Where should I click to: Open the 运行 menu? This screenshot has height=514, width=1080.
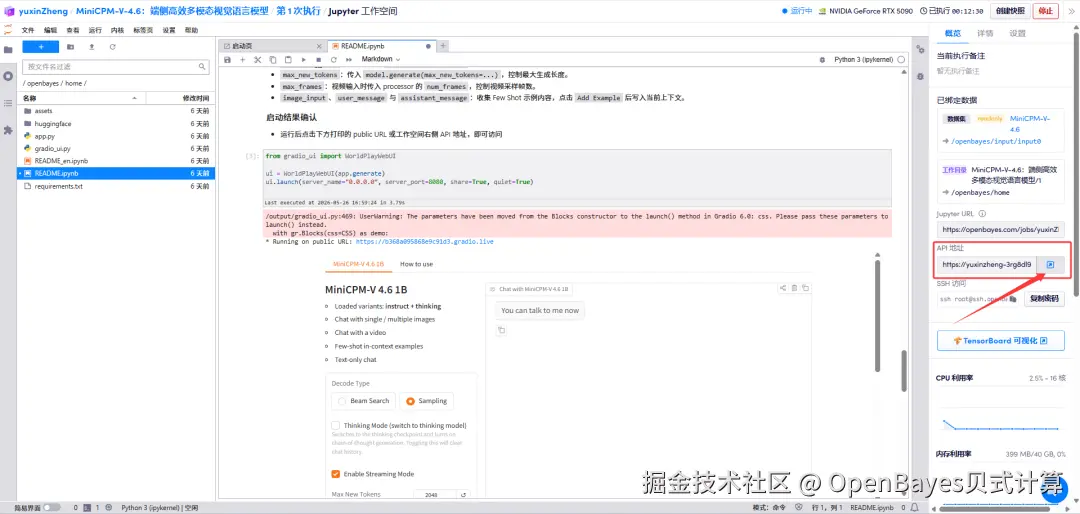pyautogui.click(x=95, y=30)
